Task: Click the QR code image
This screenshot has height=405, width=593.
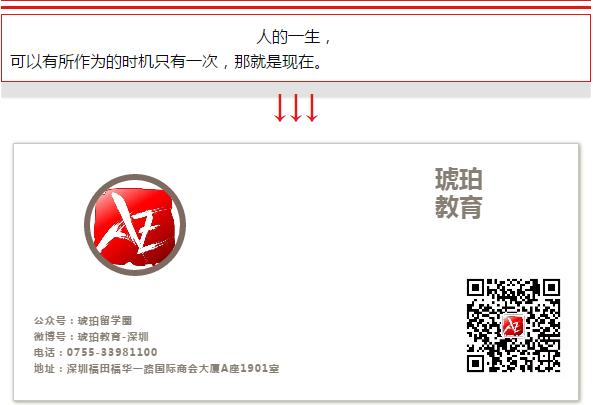Action: click(x=513, y=326)
